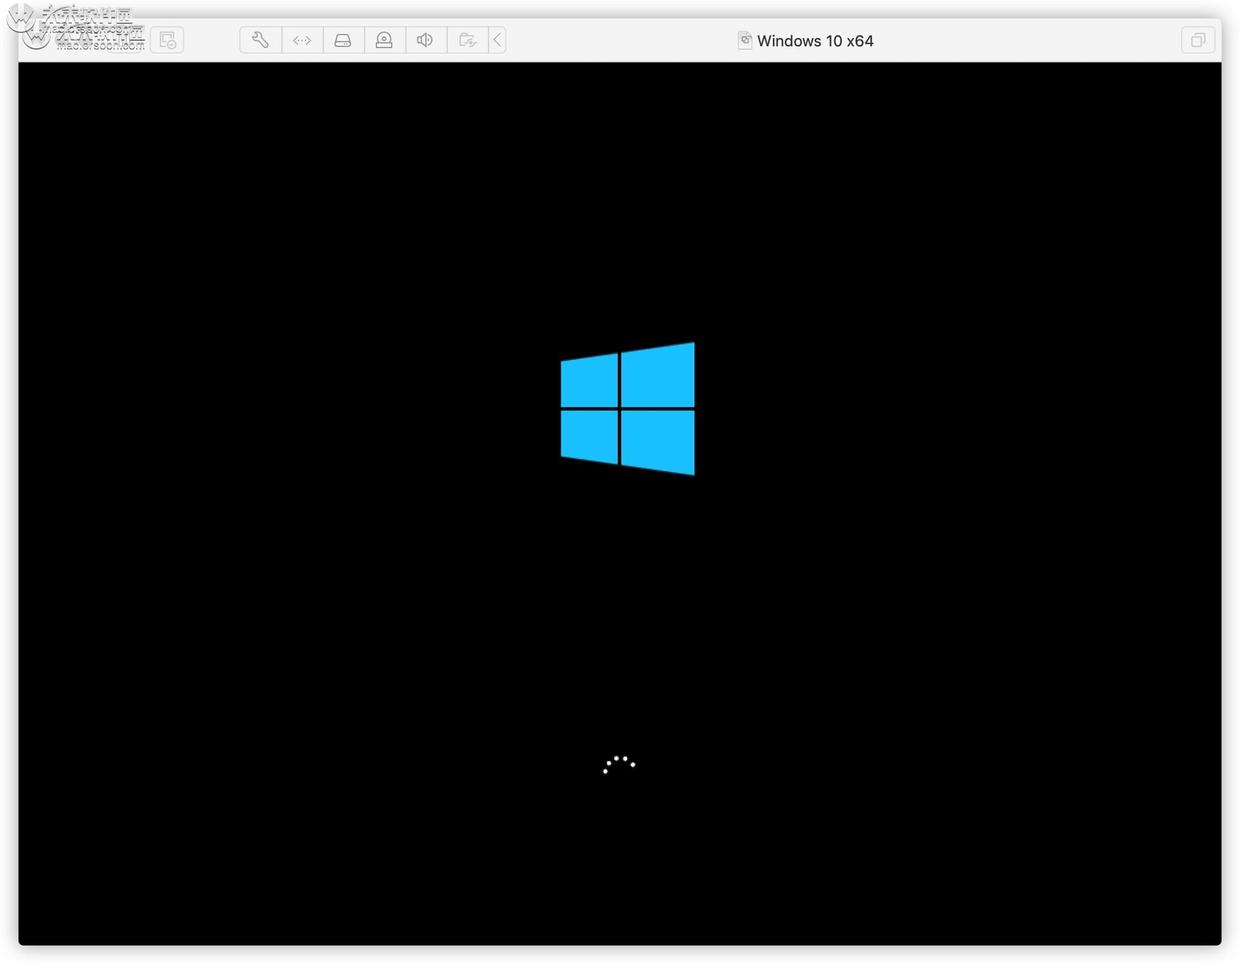
Task: Collapse device icons with the chevron
Action: (497, 40)
